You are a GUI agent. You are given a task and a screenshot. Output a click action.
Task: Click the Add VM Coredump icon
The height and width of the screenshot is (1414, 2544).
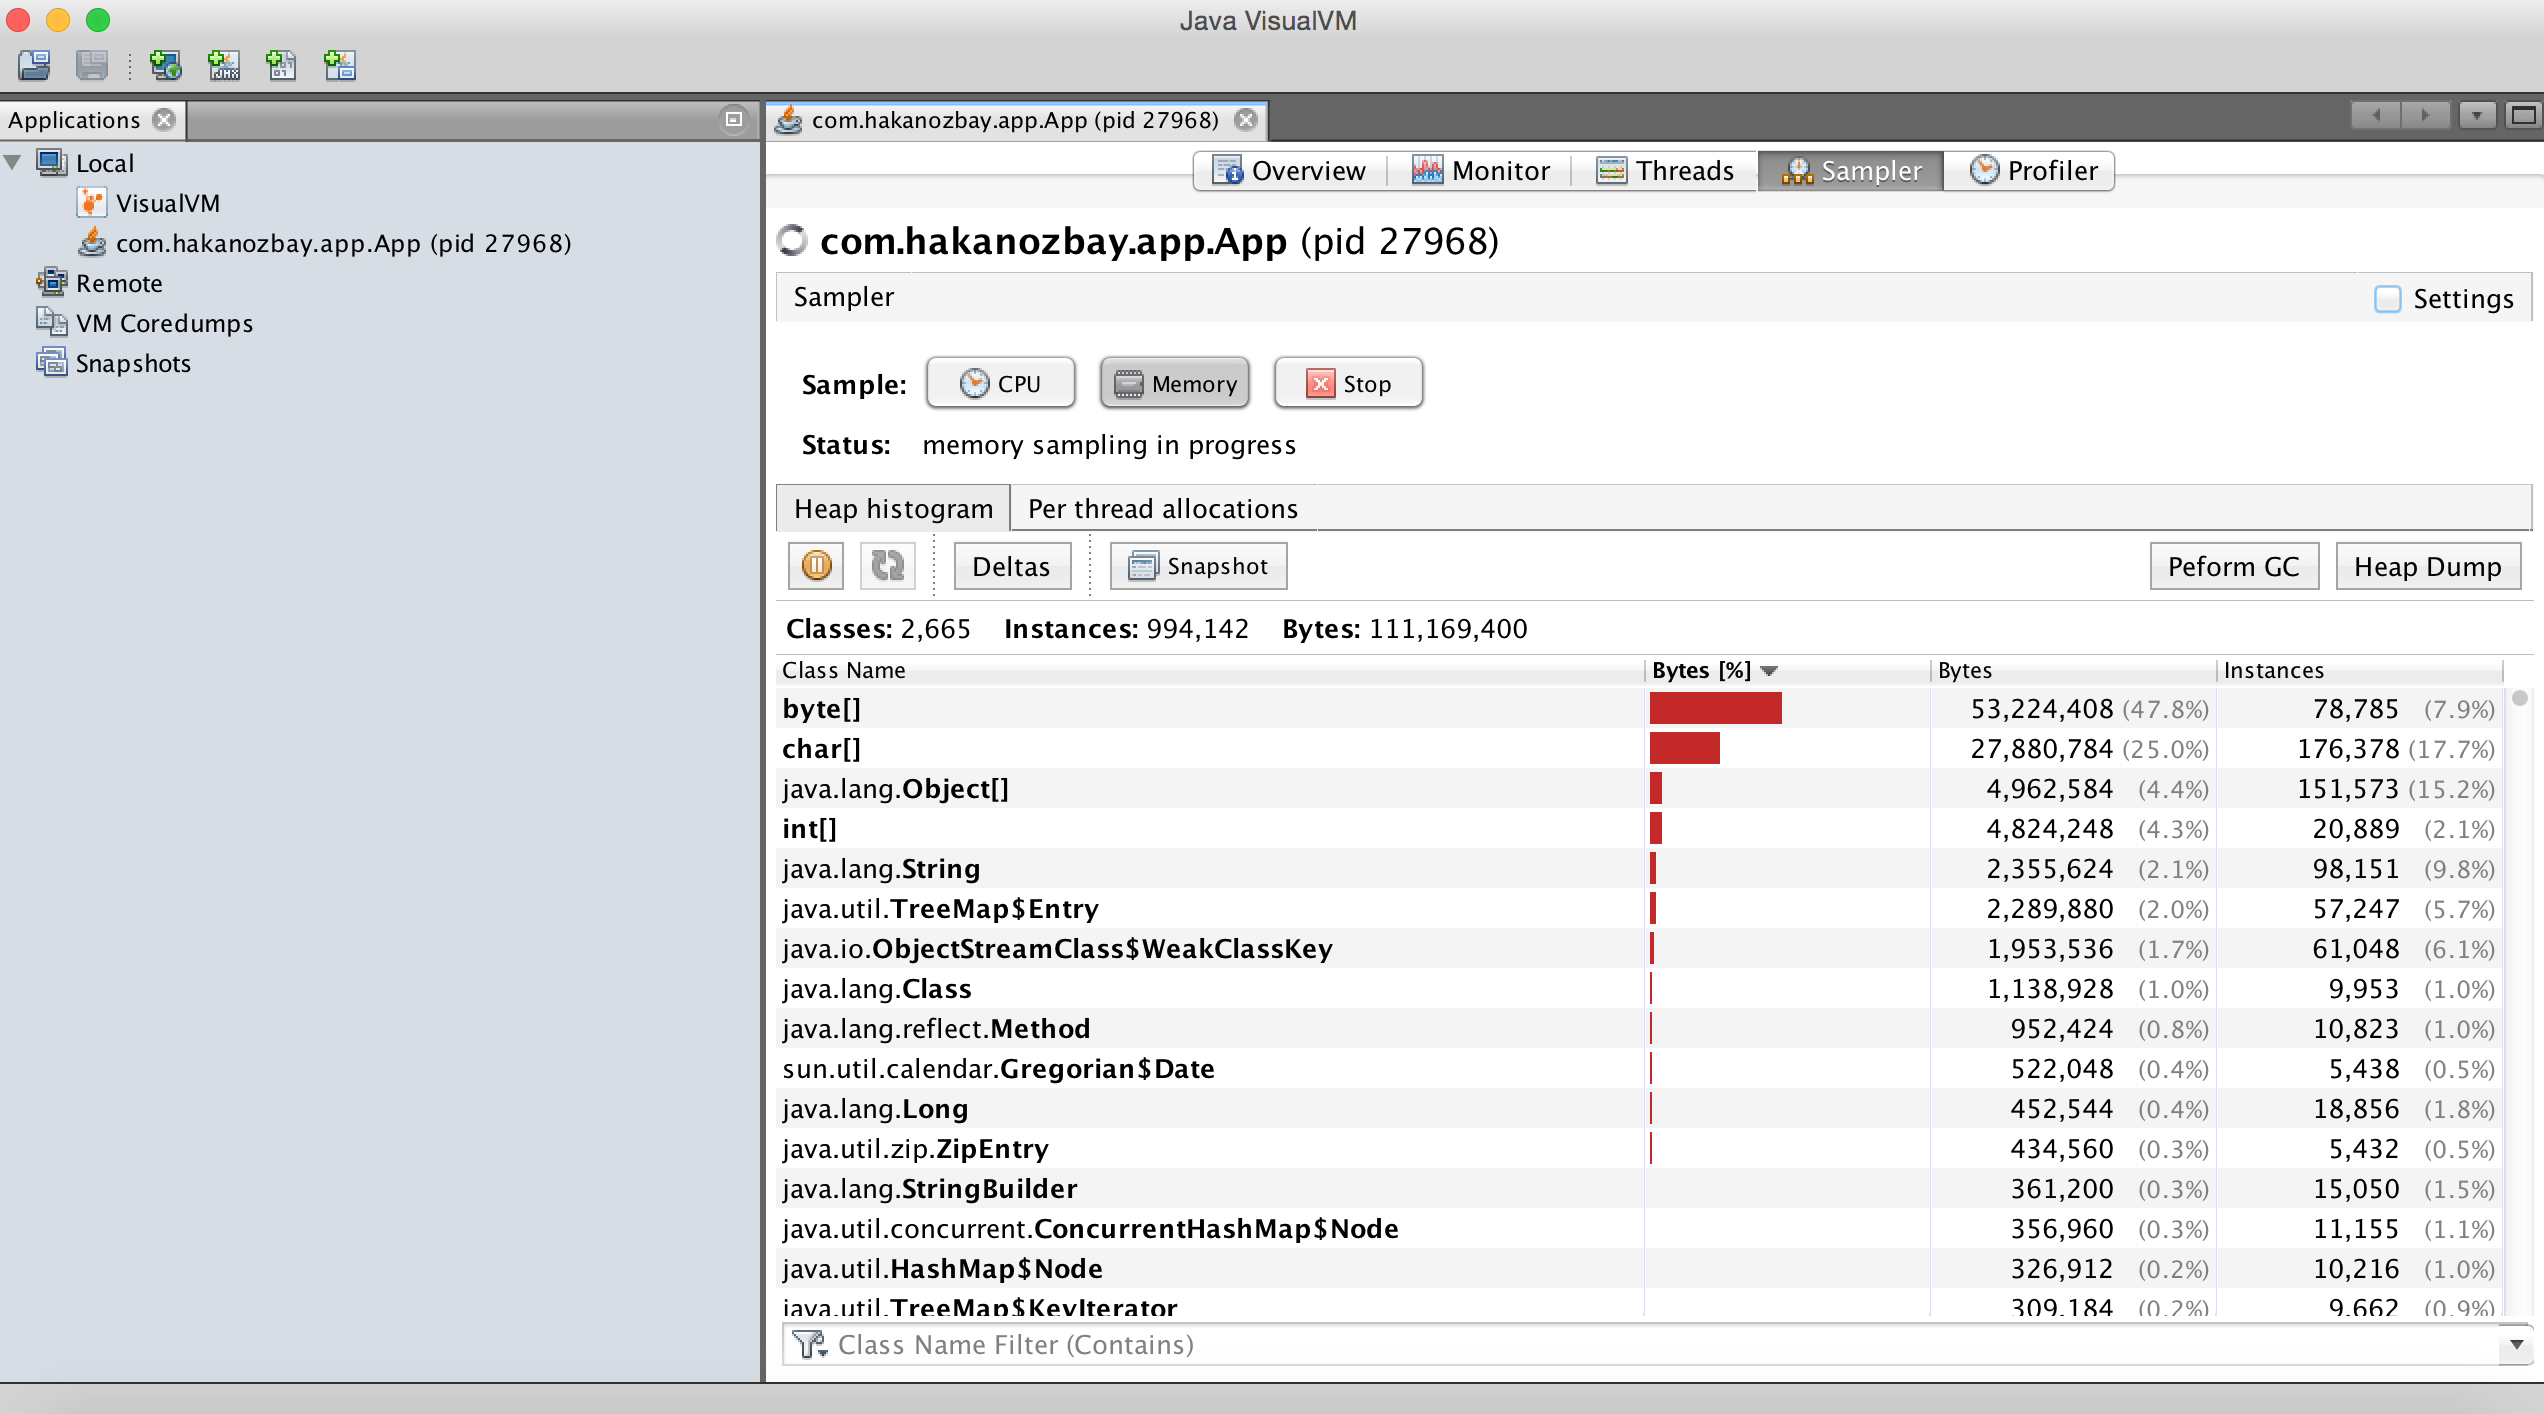[281, 66]
